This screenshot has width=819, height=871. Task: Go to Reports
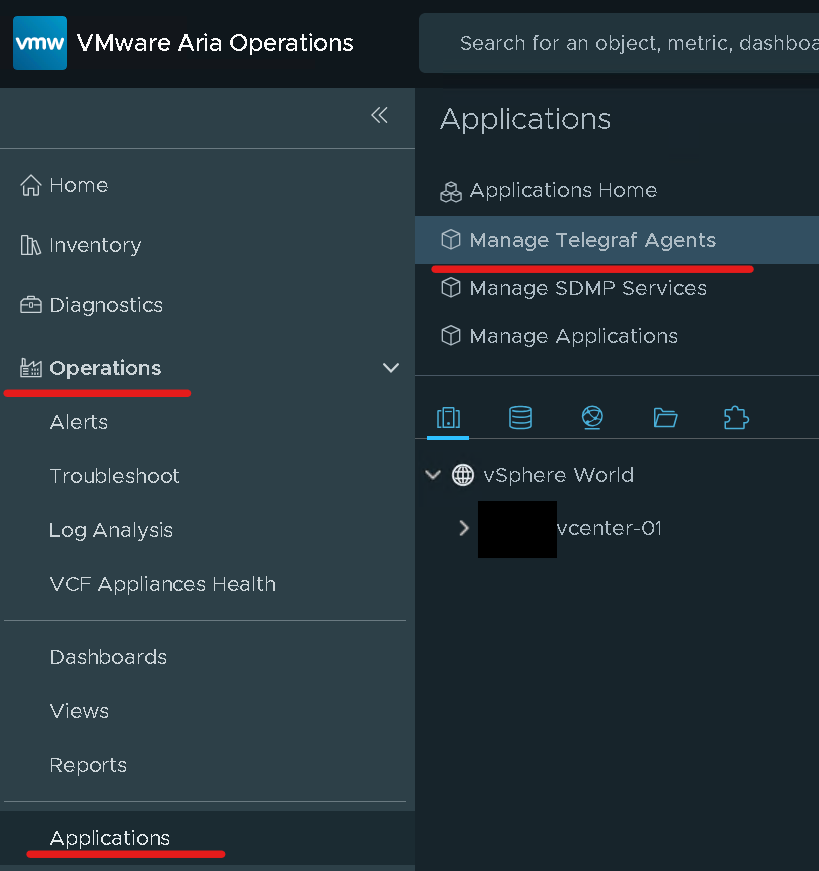click(88, 765)
